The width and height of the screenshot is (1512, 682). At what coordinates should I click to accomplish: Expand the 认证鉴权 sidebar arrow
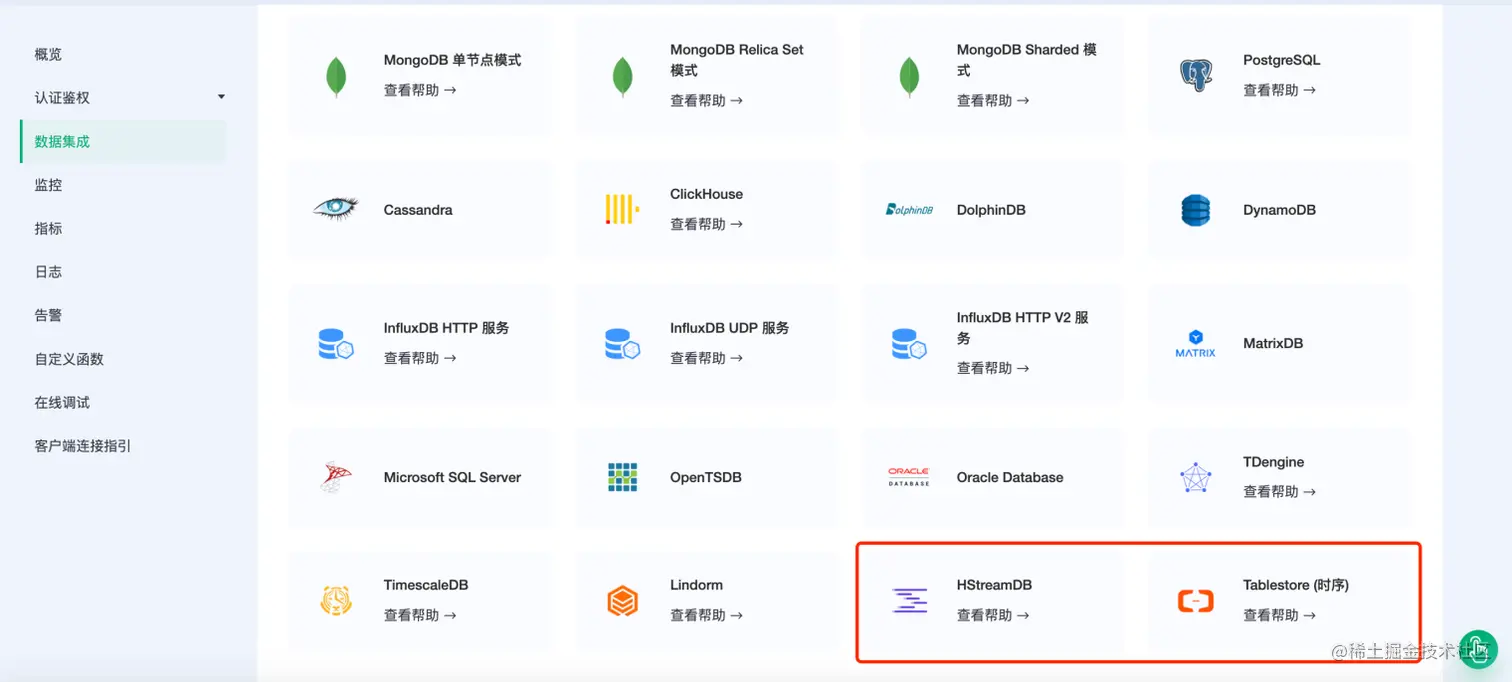[221, 97]
